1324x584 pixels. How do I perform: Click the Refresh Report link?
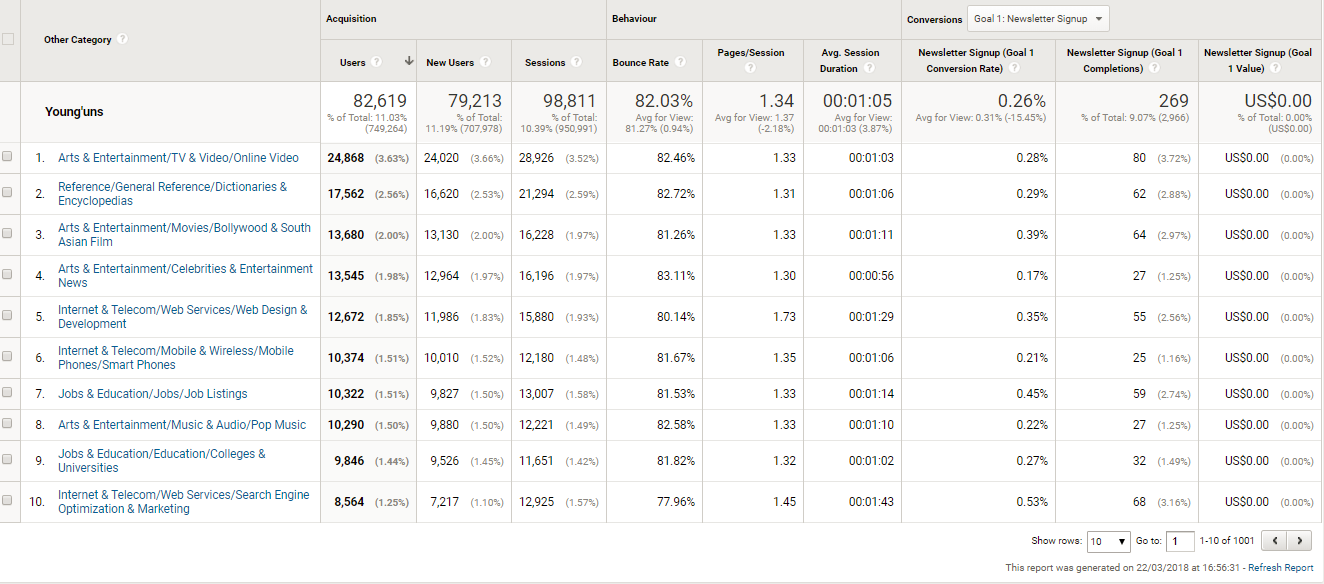(x=1281, y=568)
